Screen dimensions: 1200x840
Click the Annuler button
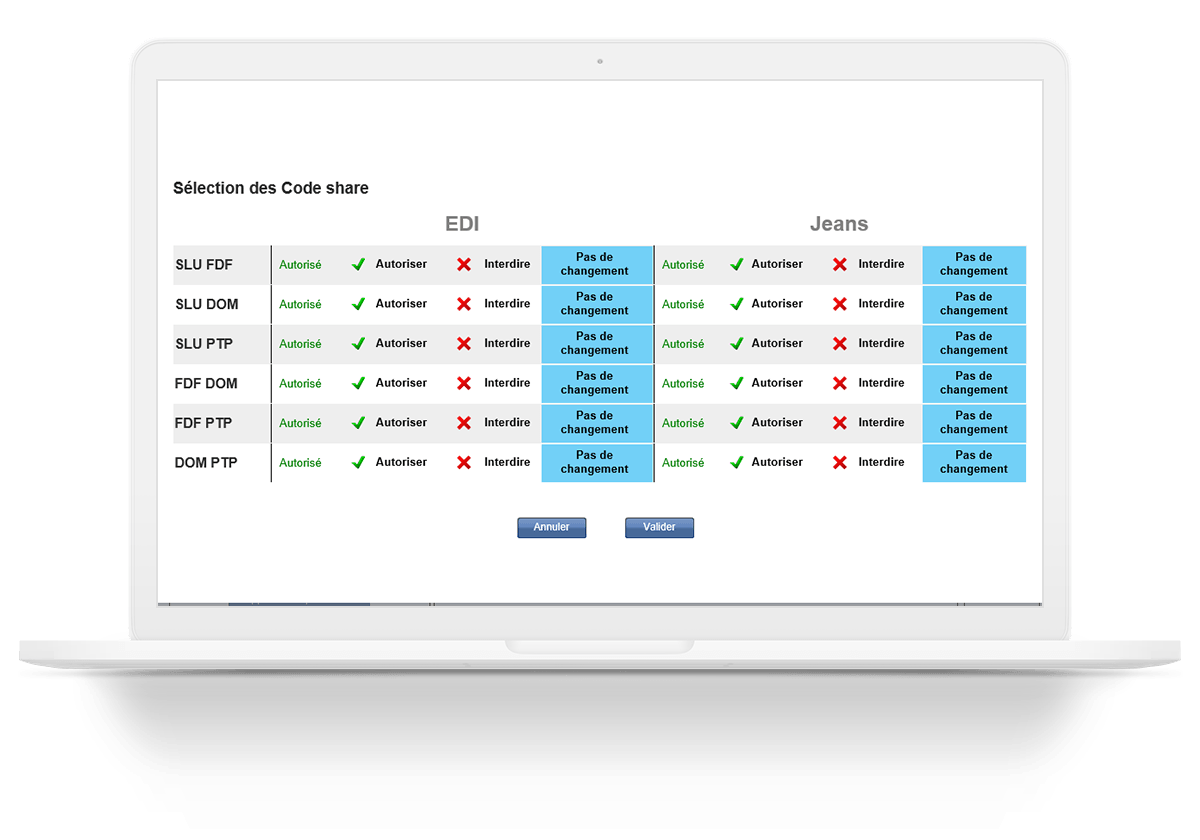coord(552,528)
